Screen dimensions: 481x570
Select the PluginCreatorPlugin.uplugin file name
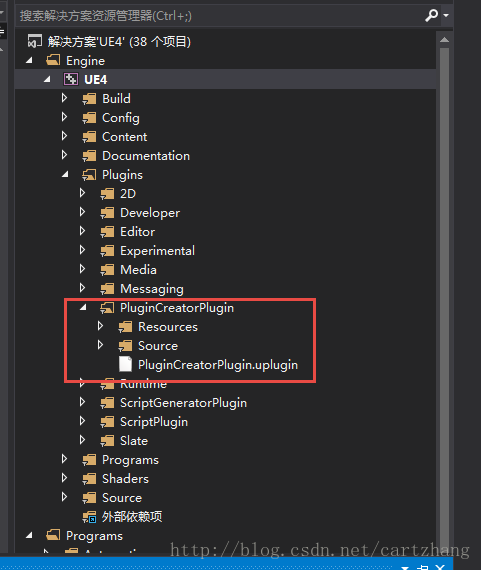pos(218,365)
